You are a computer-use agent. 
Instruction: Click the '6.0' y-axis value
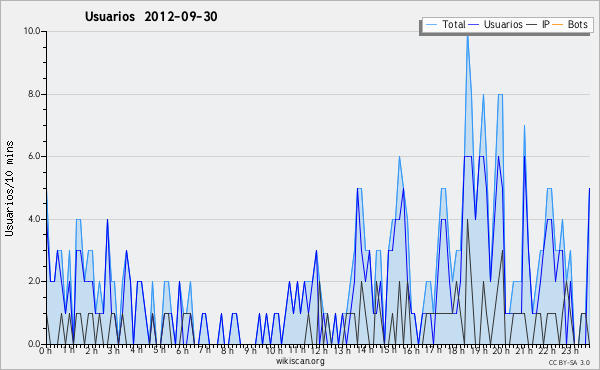point(34,156)
